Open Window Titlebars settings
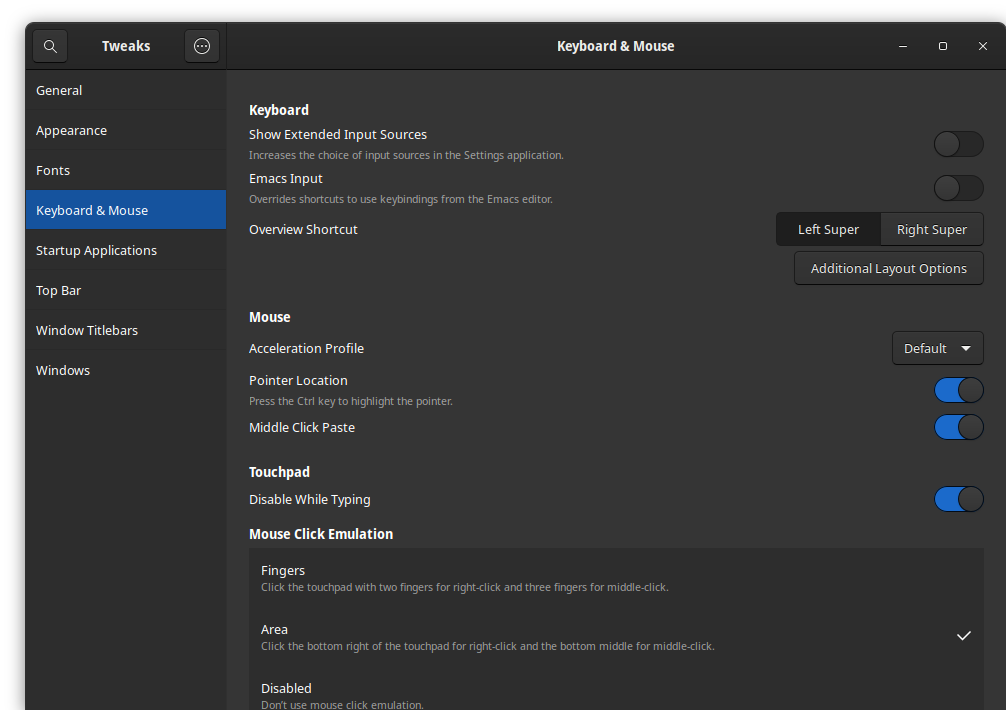Image resolution: width=1006 pixels, height=710 pixels. click(87, 330)
